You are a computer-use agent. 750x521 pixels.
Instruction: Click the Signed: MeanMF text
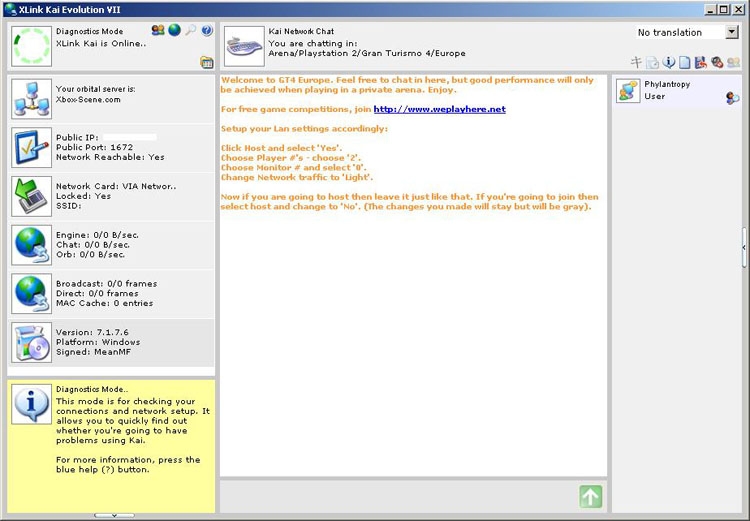93,352
